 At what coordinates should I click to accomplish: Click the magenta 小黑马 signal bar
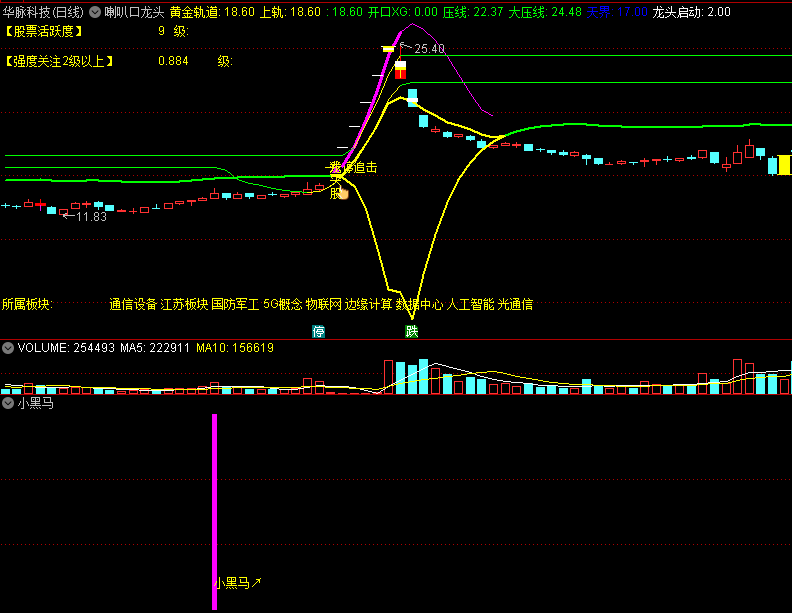point(214,512)
